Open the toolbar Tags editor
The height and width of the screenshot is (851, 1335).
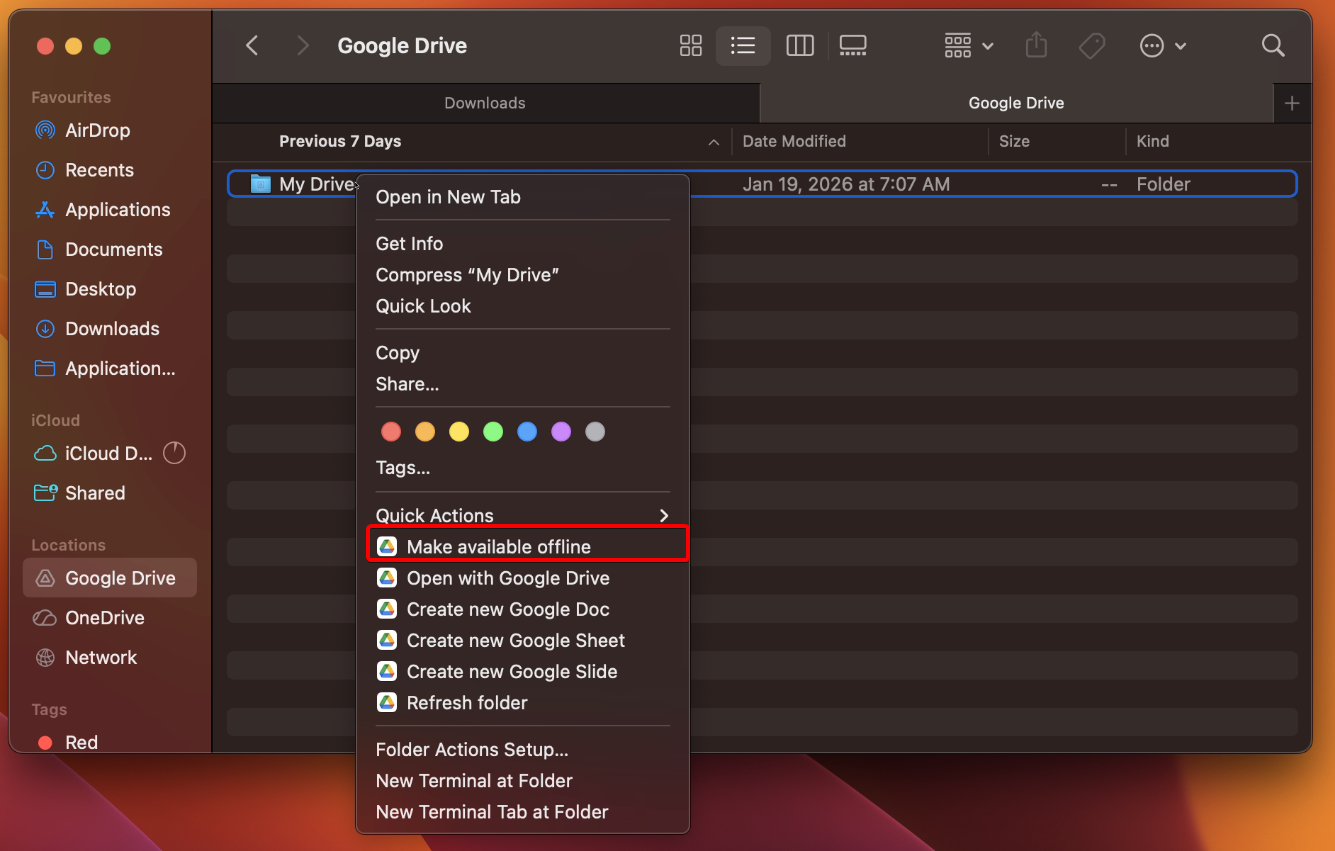coord(1092,45)
